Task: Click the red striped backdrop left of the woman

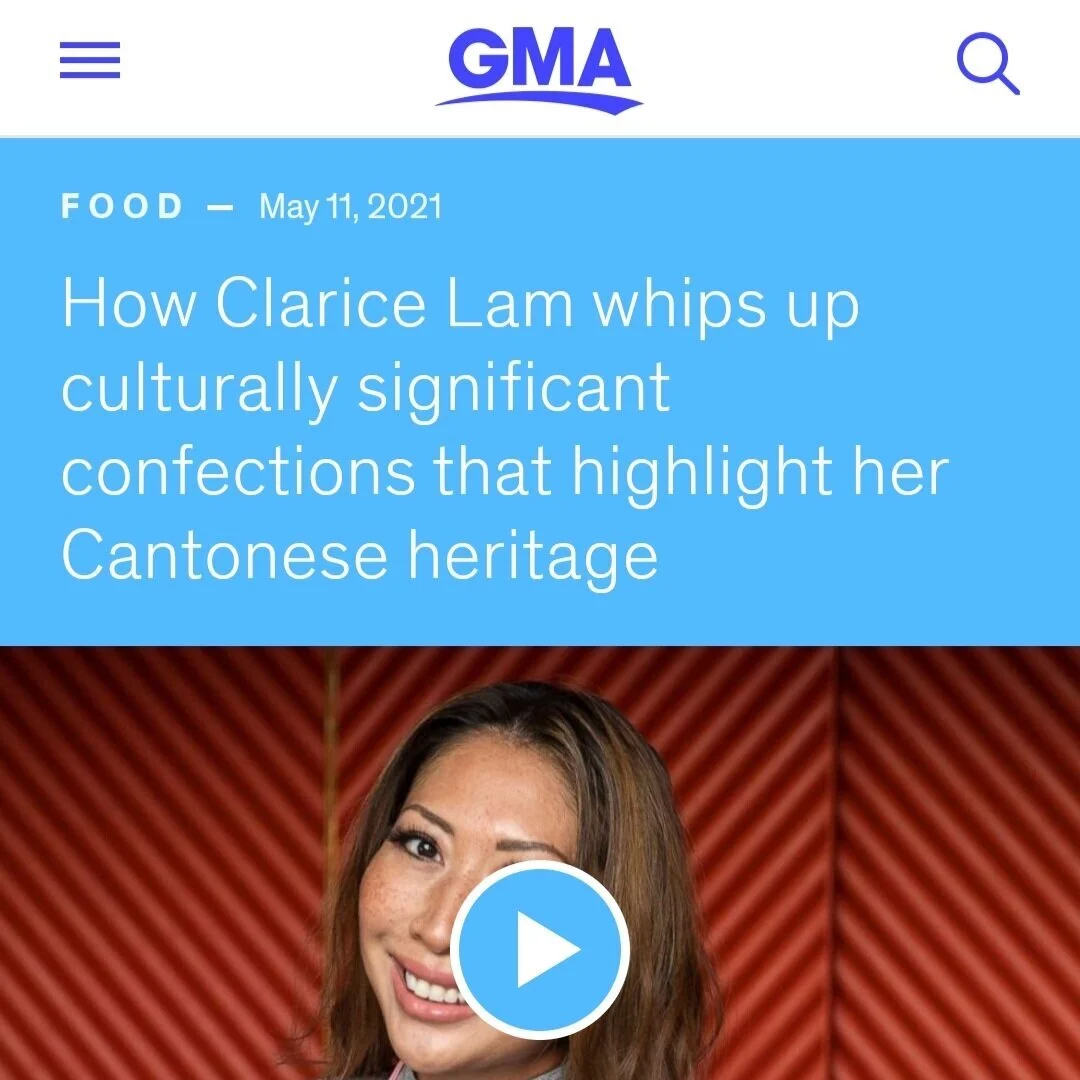Action: point(158,861)
